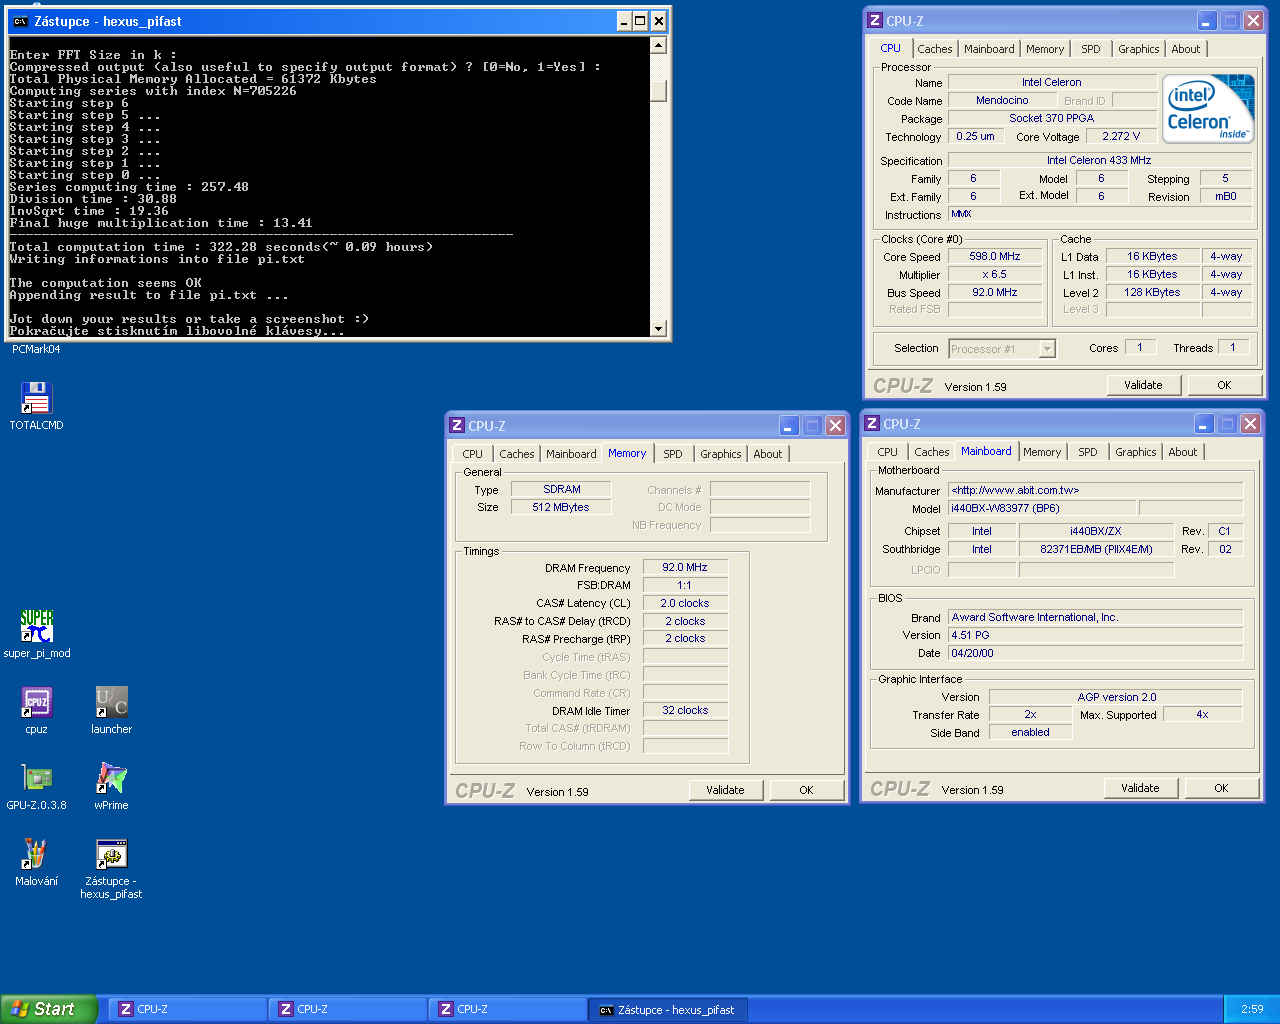Viewport: 1280px width, 1024px height.
Task: Click the Core Voltage 2.272 V value
Action: 1121,136
